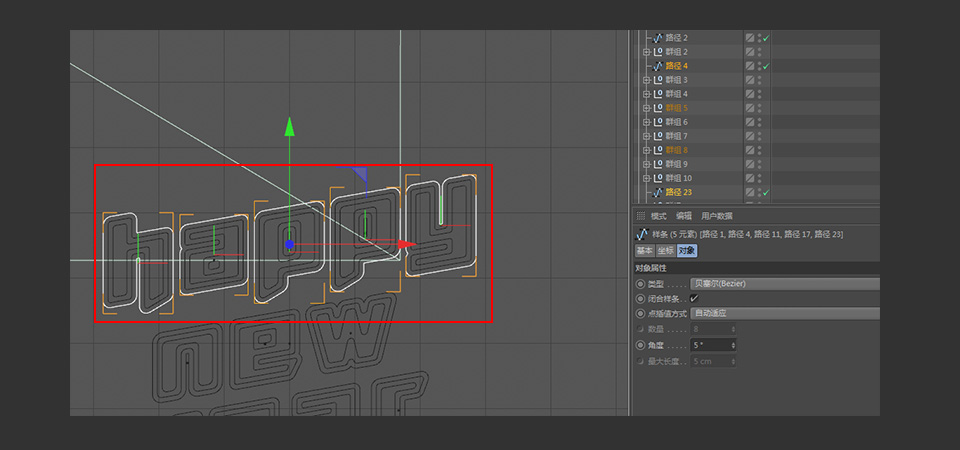Screen dimensions: 960x450
Task: Click the layer square in 群组 7 row
Action: 750,137
